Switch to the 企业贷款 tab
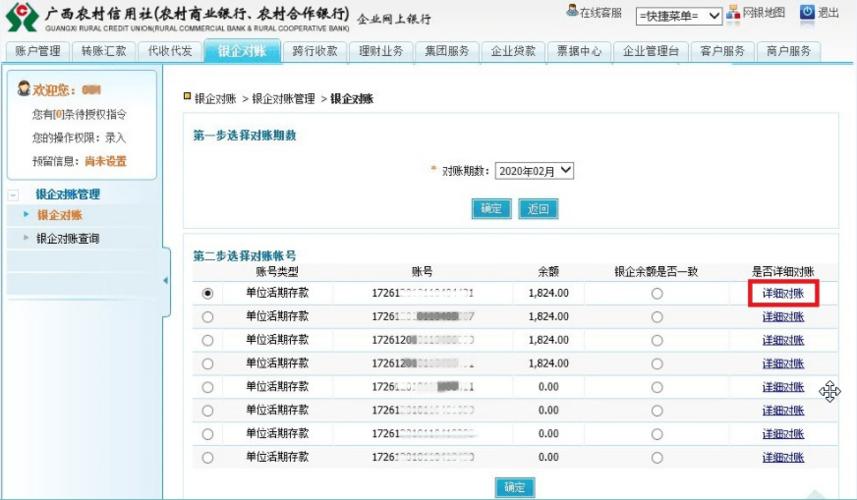This screenshot has height=500, width=857. pos(513,51)
